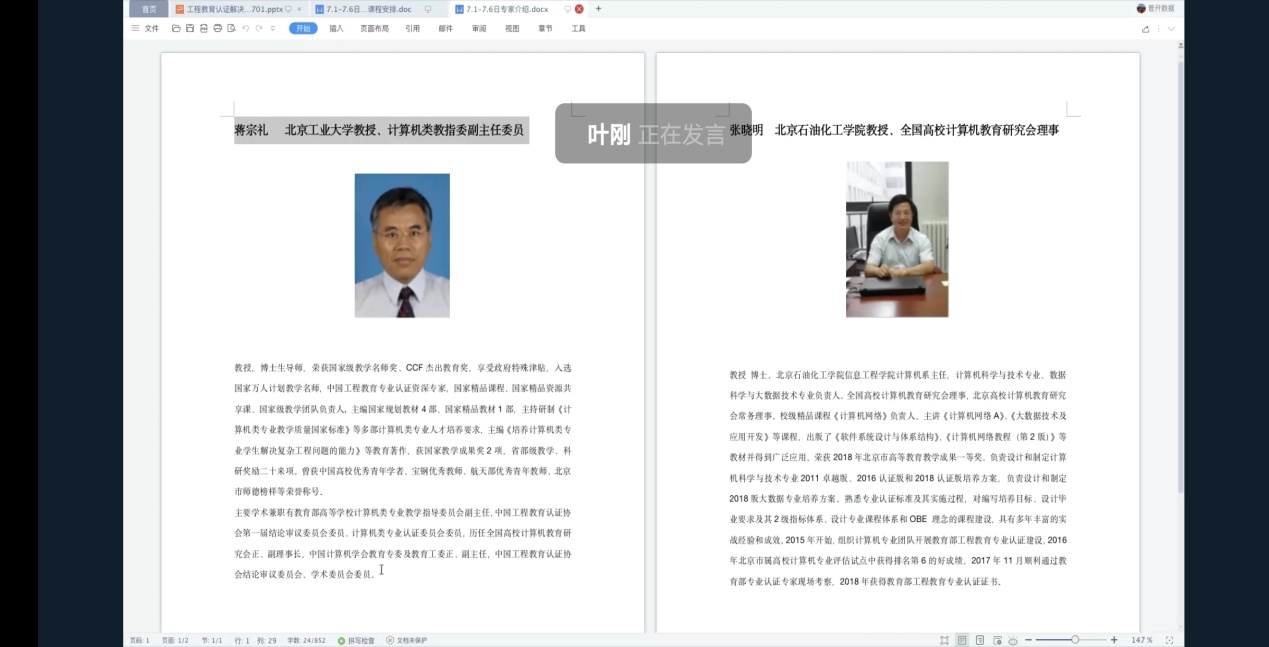Screen dimensions: 1269x647
Task: Click the zoom in plus icon
Action: coord(1114,640)
